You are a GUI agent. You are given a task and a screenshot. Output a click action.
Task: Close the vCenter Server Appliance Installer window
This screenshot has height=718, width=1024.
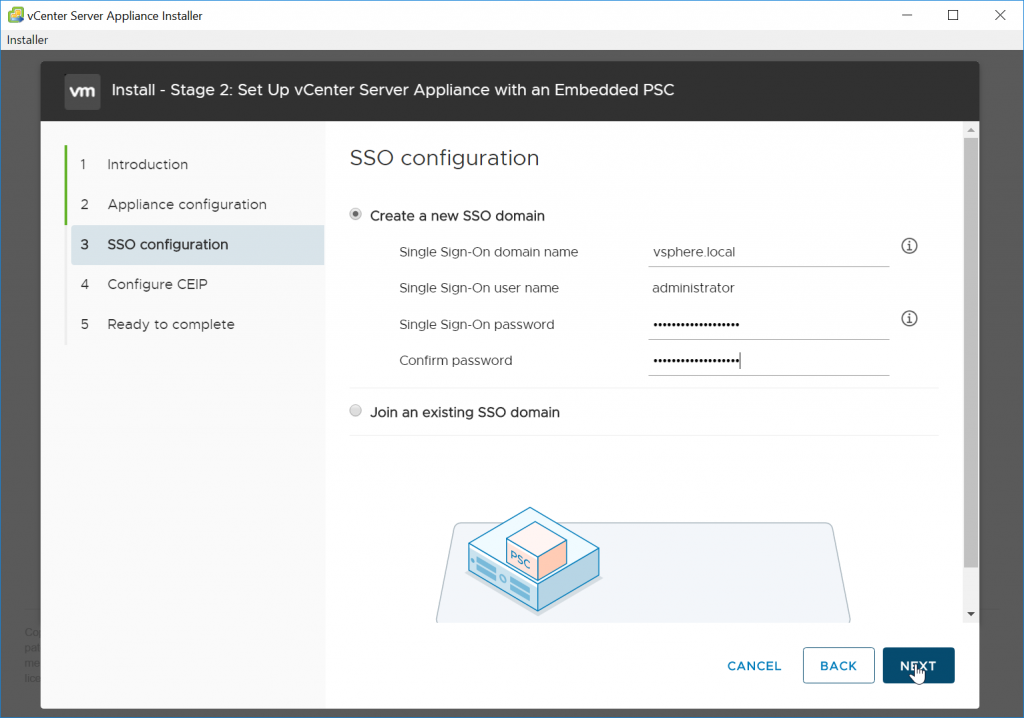coord(1000,15)
